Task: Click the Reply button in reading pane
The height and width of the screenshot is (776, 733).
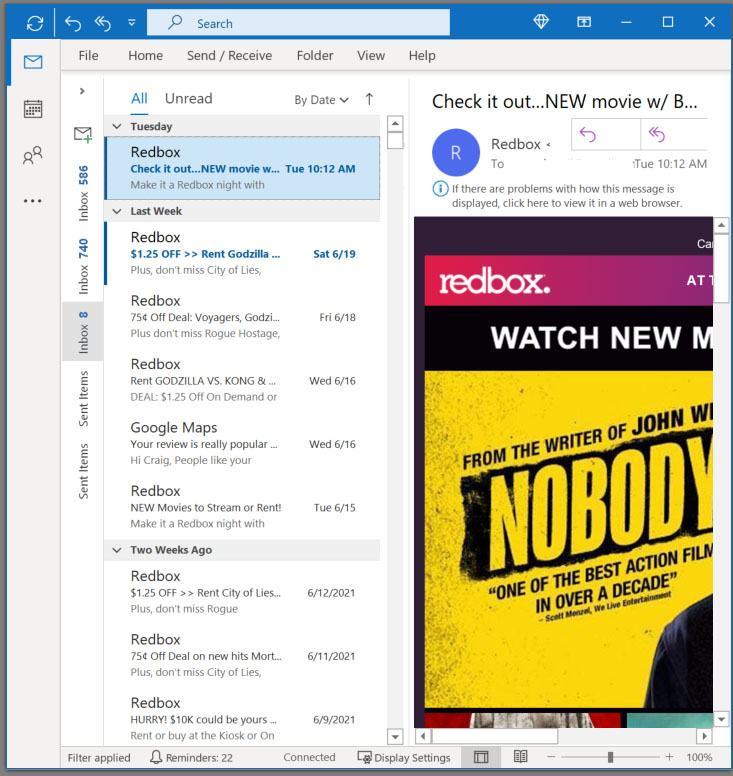Action: pos(606,134)
